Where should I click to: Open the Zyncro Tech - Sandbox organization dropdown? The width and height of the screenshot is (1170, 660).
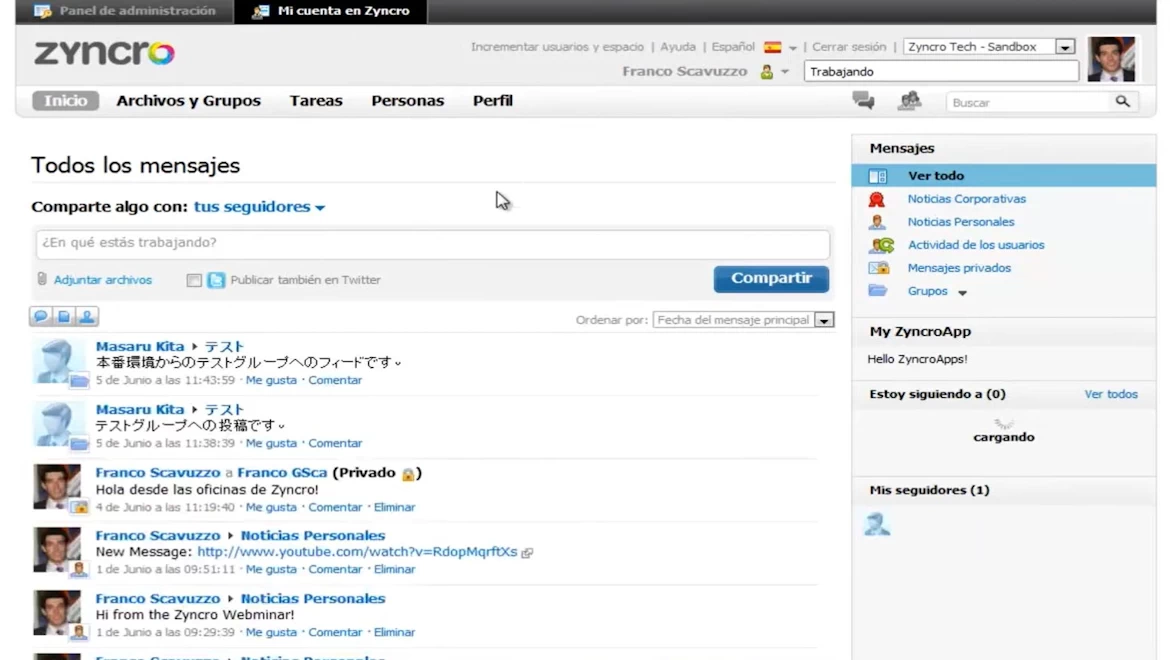pos(989,47)
